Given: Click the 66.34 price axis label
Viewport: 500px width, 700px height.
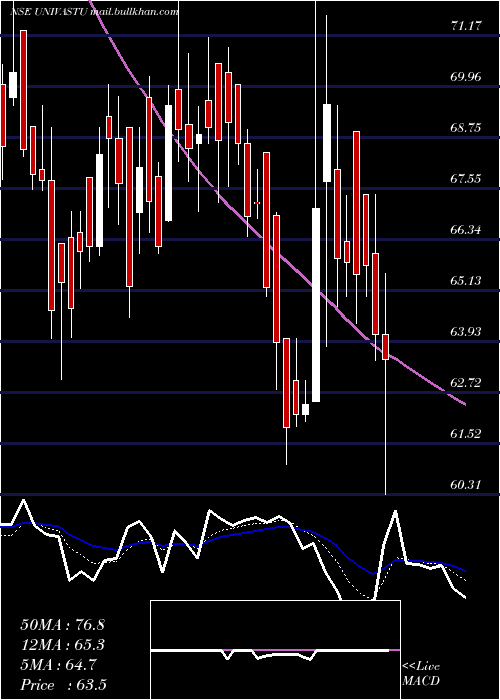Looking at the screenshot, I should pos(466,230).
